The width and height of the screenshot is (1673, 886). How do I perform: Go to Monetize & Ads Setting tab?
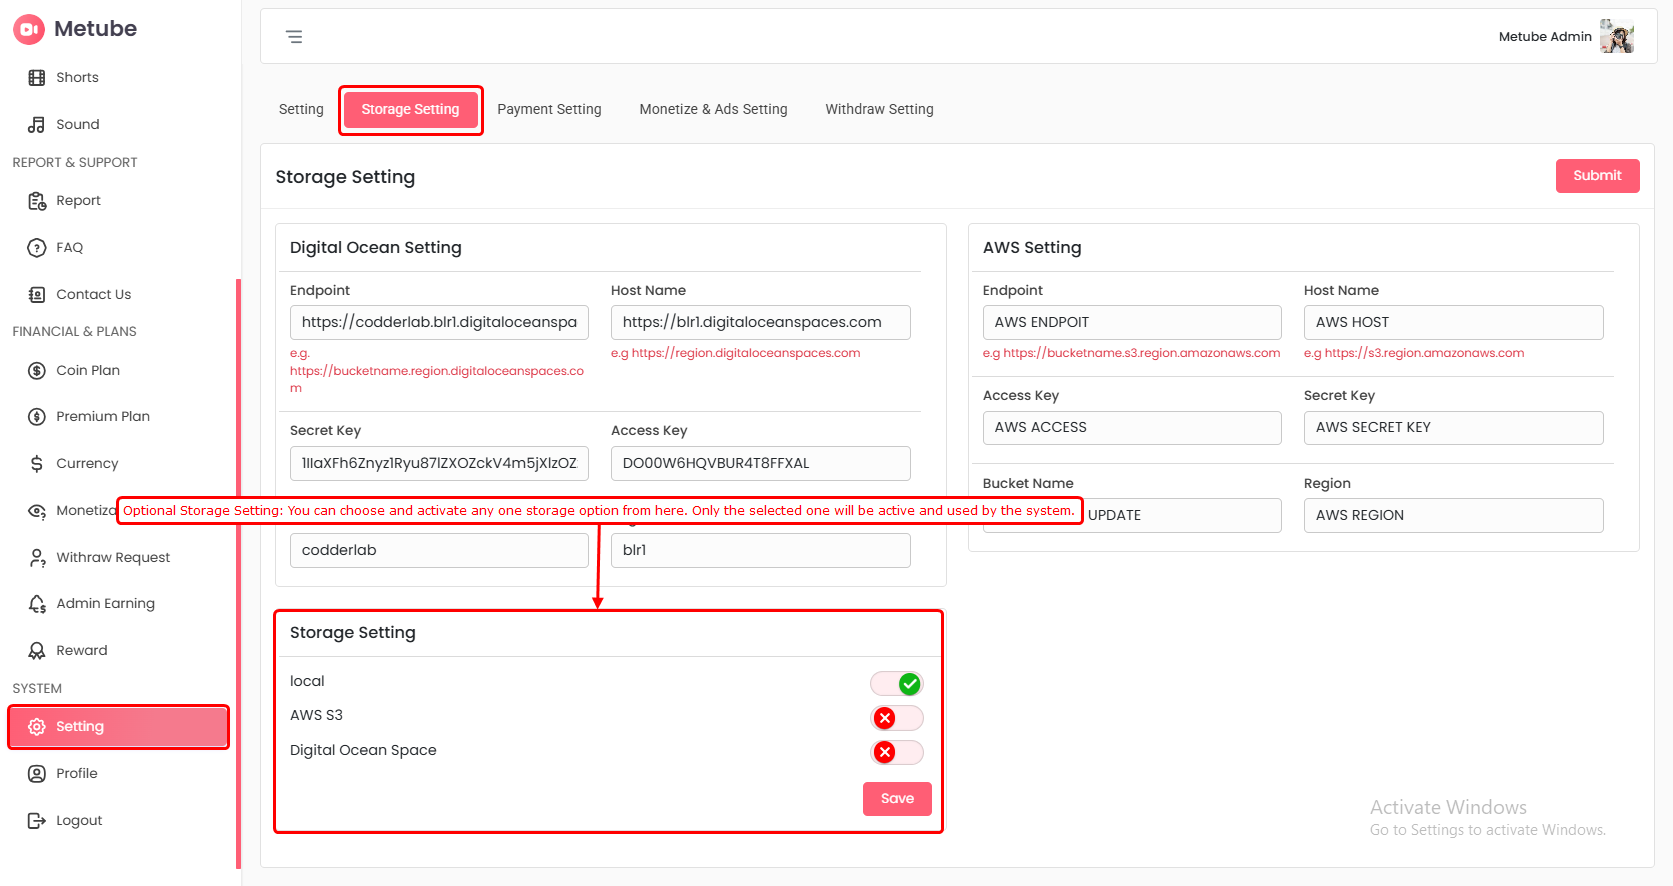click(x=713, y=109)
